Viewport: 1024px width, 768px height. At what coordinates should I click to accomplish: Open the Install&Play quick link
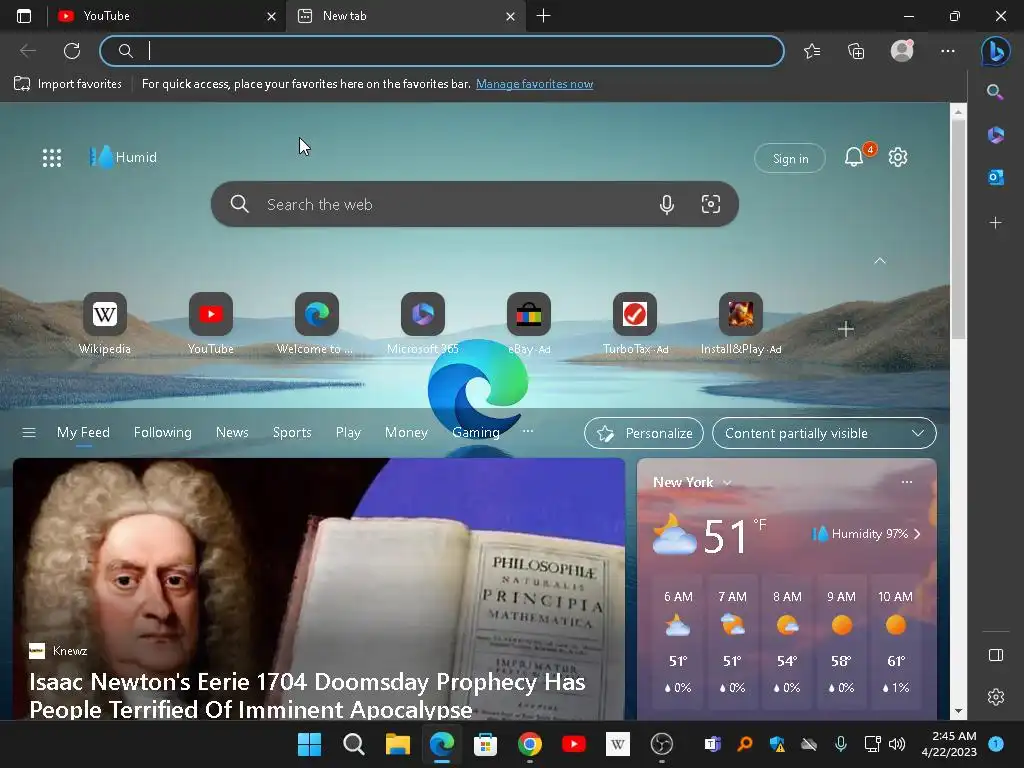pyautogui.click(x=741, y=324)
